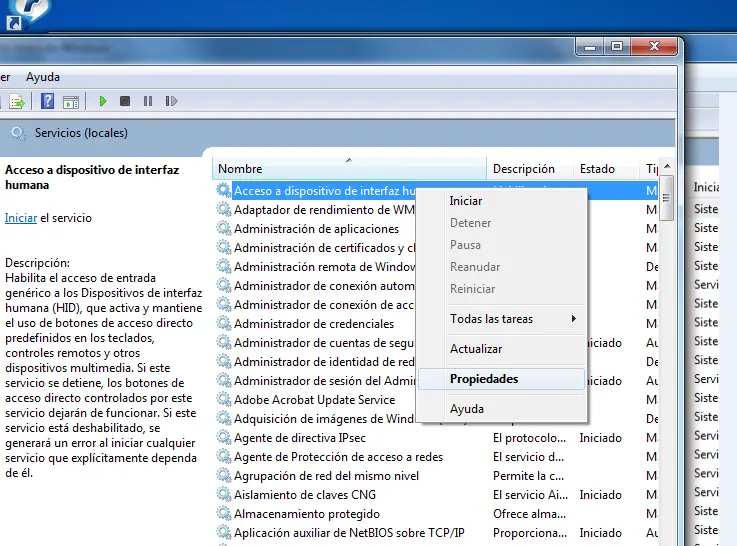Click the scrollbar up arrow of the services list
Image resolution: width=737 pixels, height=546 pixels.
(x=666, y=166)
